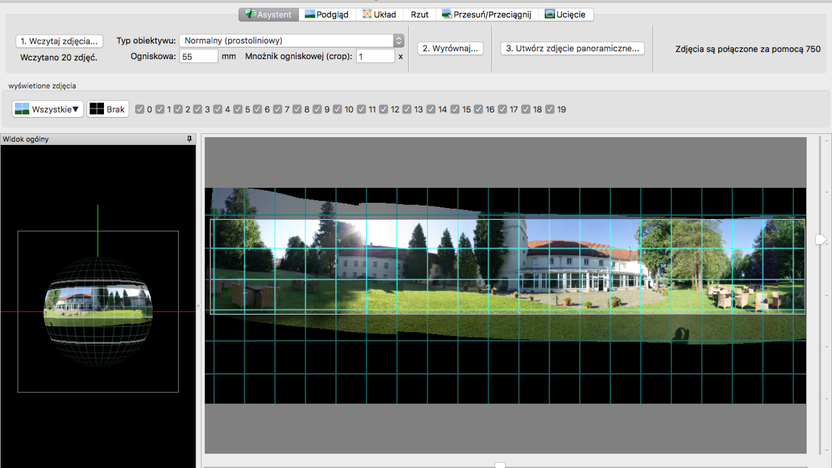
Task: Click the sphere overview preview thumbnail
Action: pos(98,311)
